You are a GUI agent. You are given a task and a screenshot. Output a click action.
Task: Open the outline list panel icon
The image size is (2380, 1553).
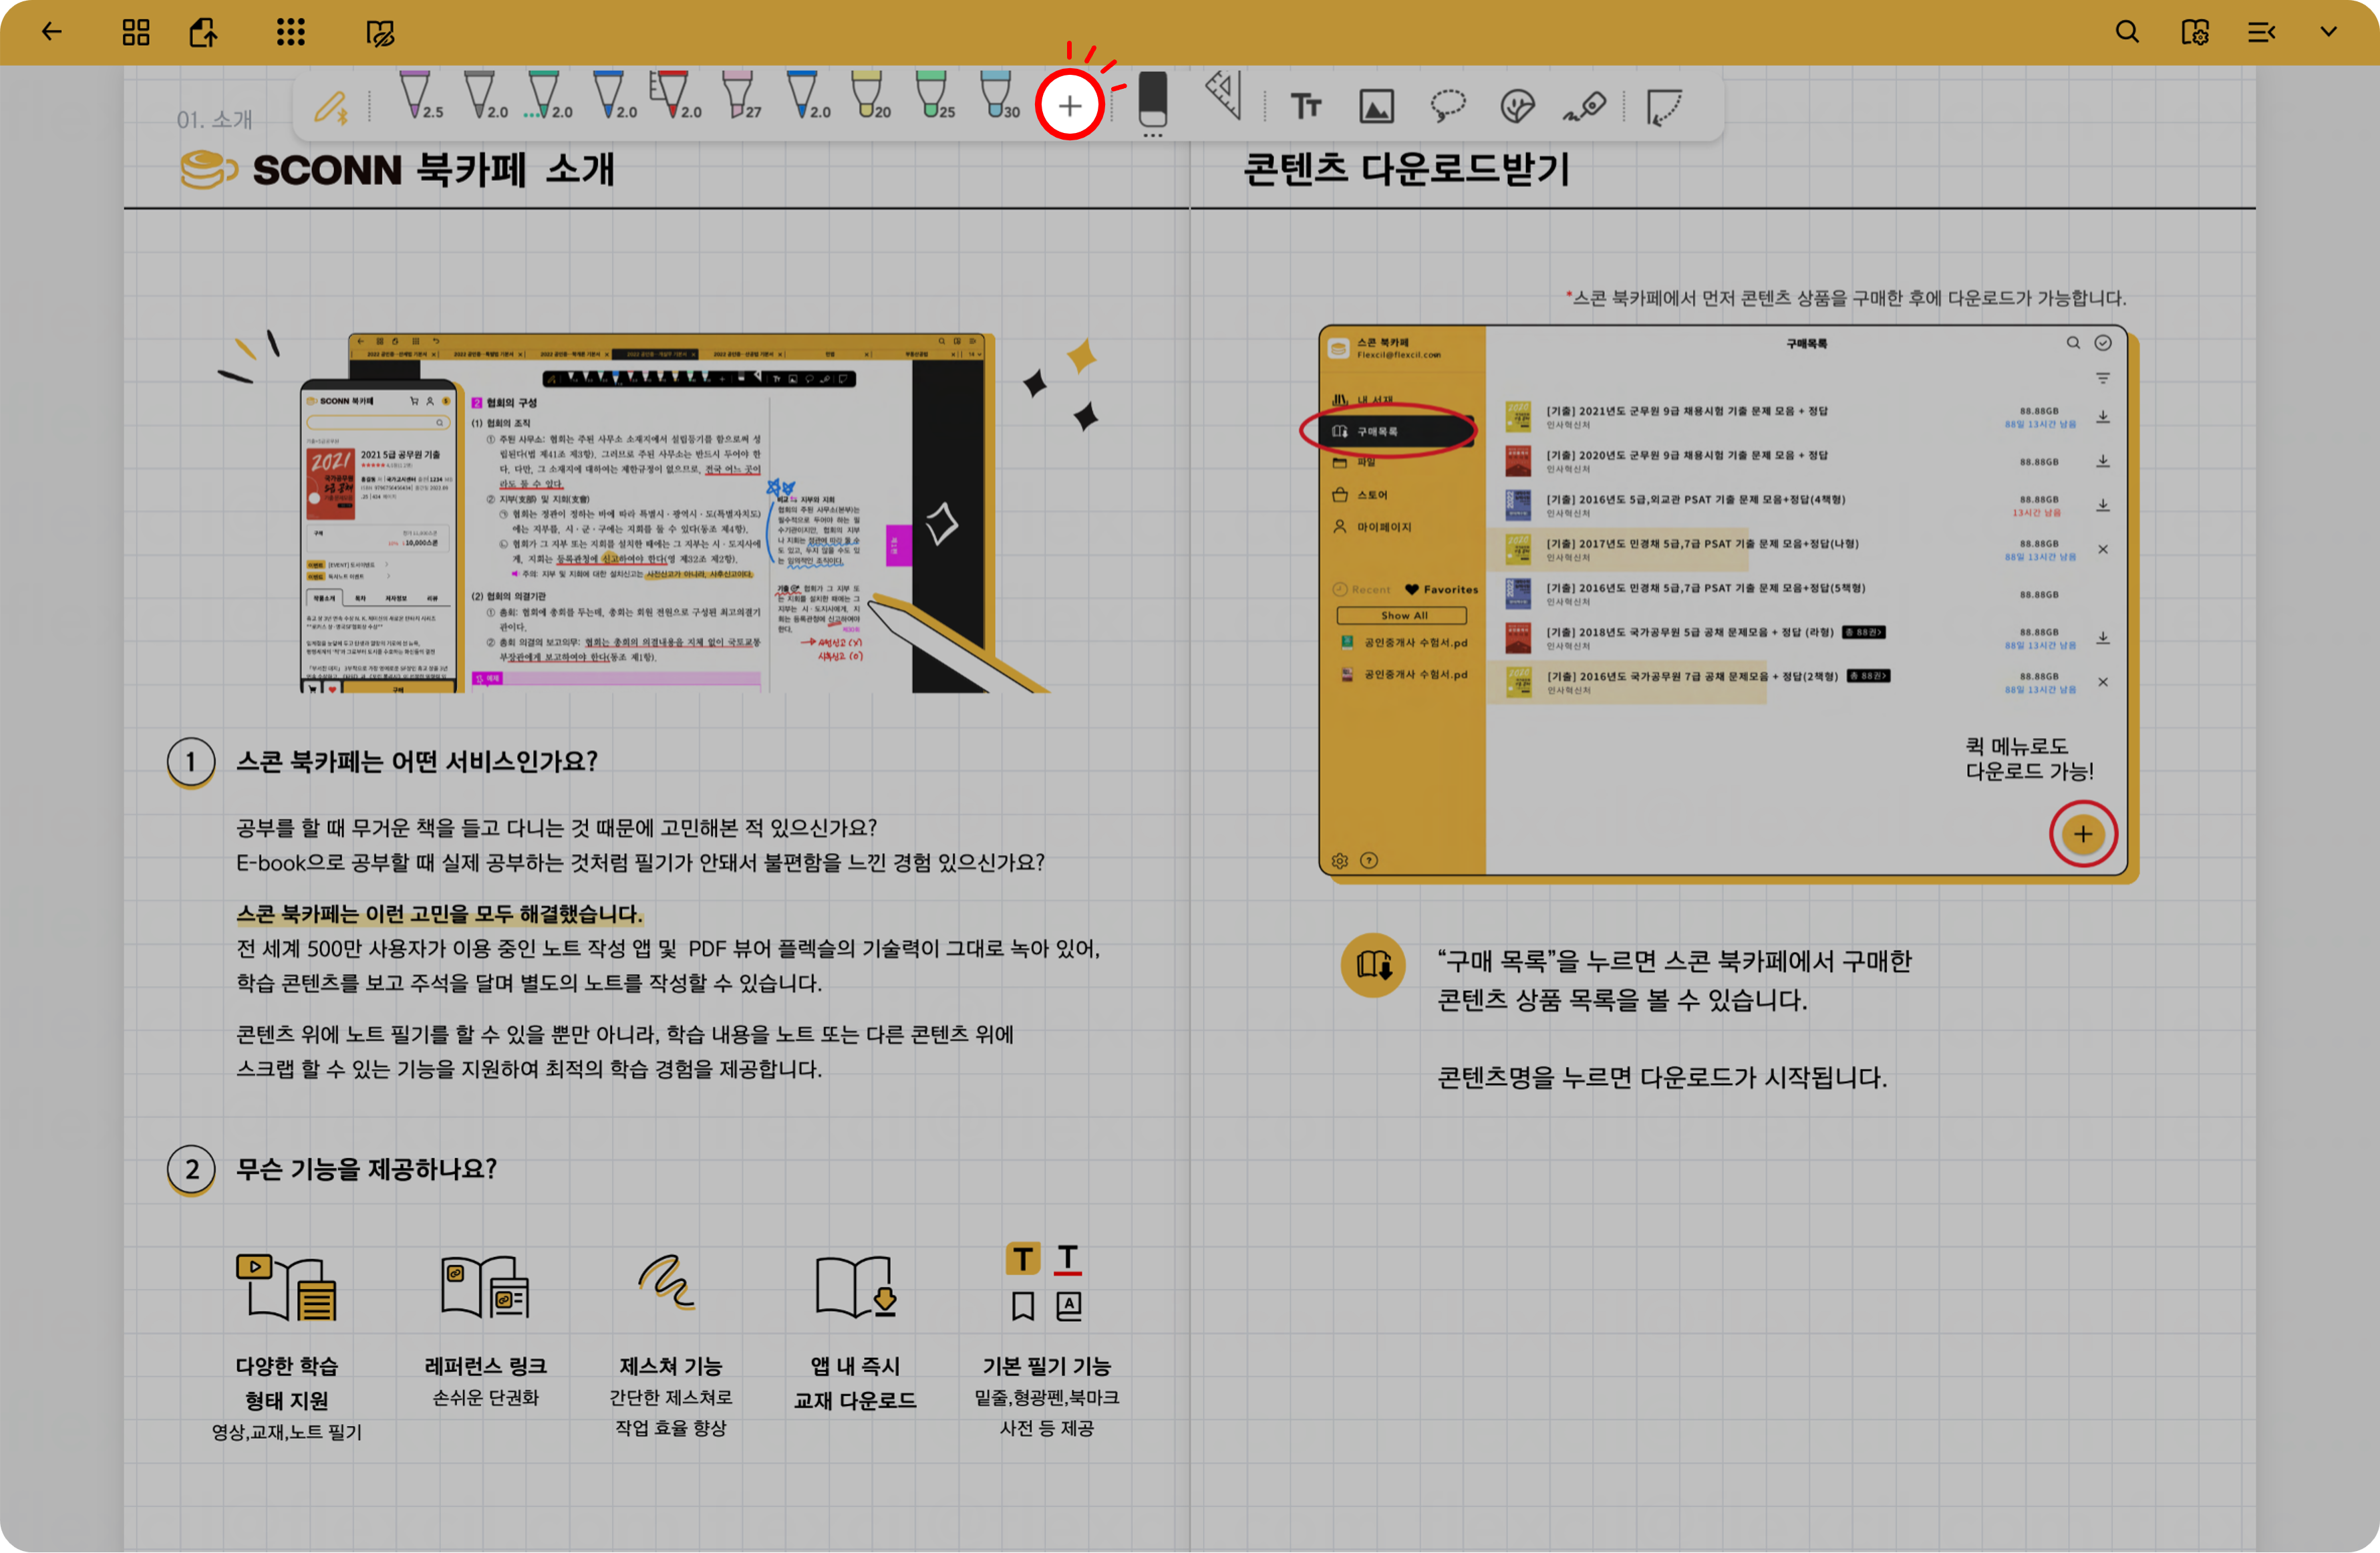point(2261,32)
